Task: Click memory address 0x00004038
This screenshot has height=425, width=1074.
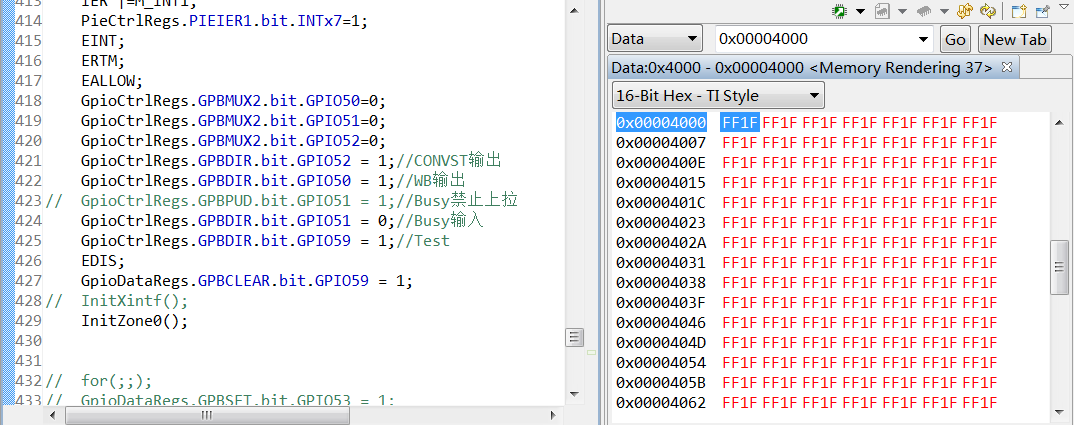Action: [x=661, y=282]
